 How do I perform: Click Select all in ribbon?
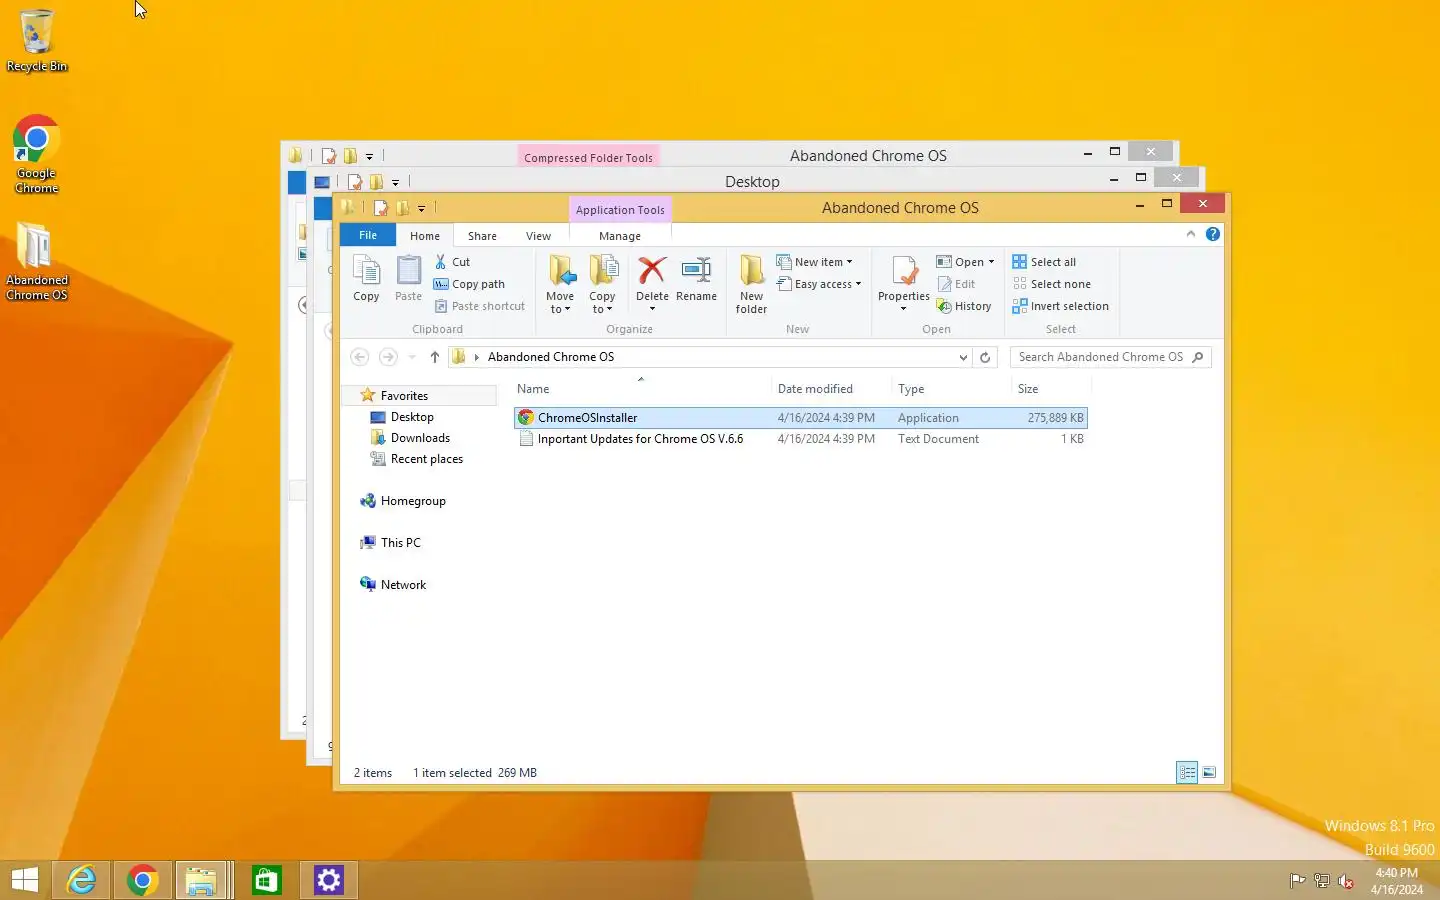[1044, 262]
